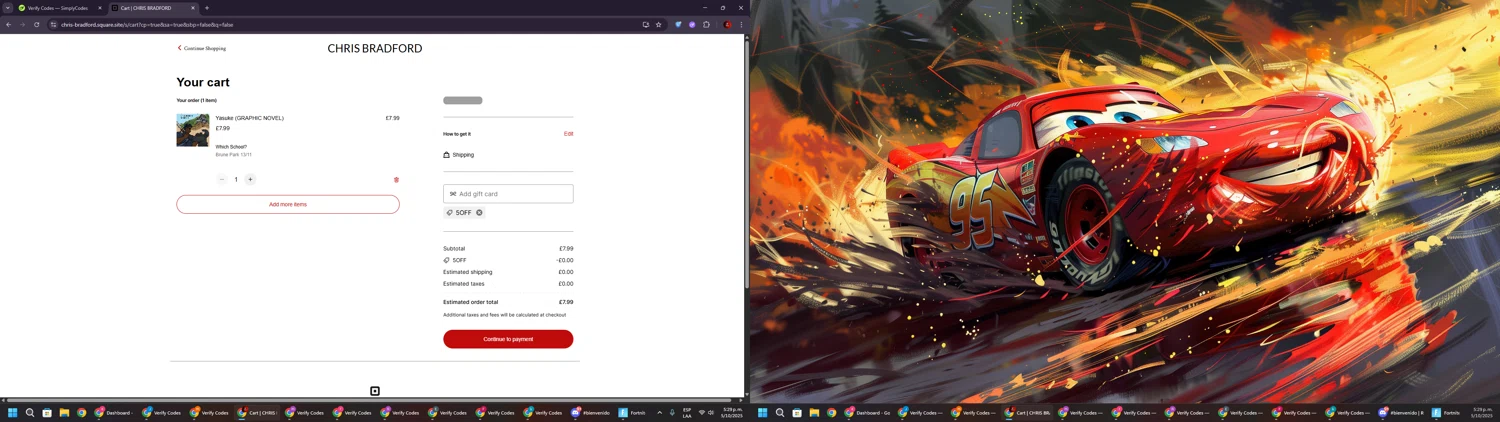Open the Chrome extensions puzzle icon

point(706,24)
